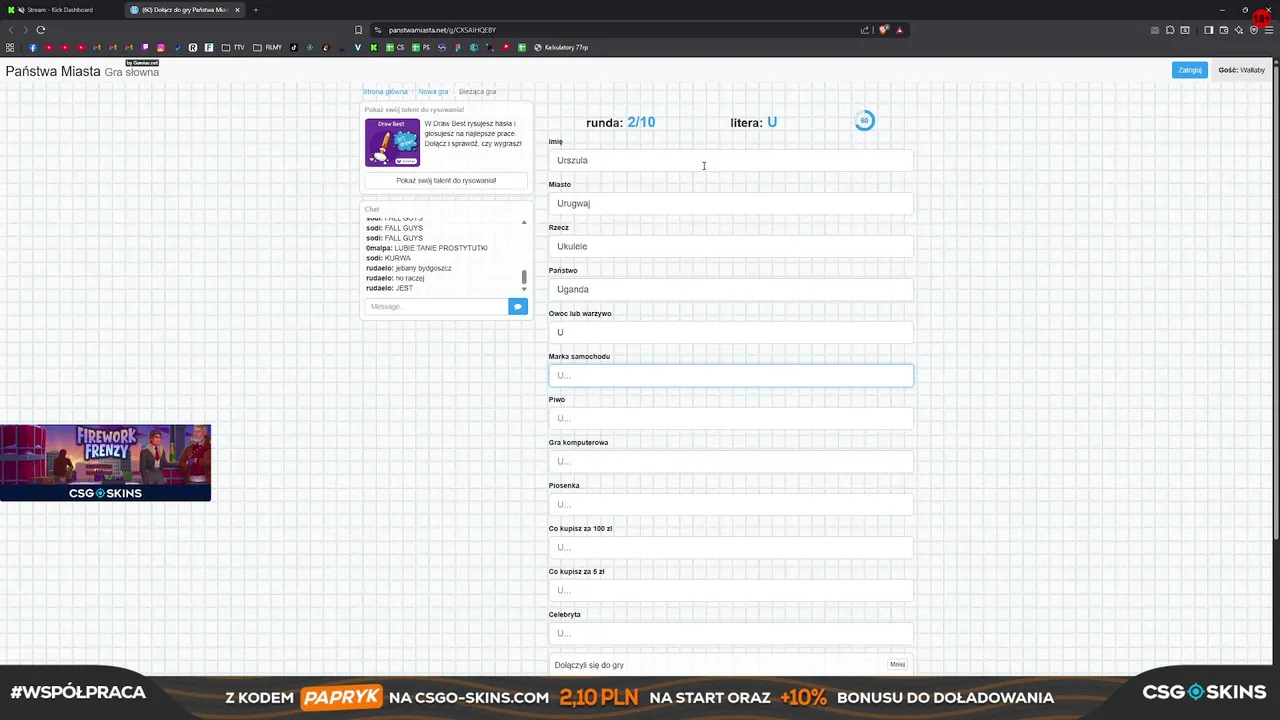
Task: Open the Facebook bookmark
Action: click(33, 47)
